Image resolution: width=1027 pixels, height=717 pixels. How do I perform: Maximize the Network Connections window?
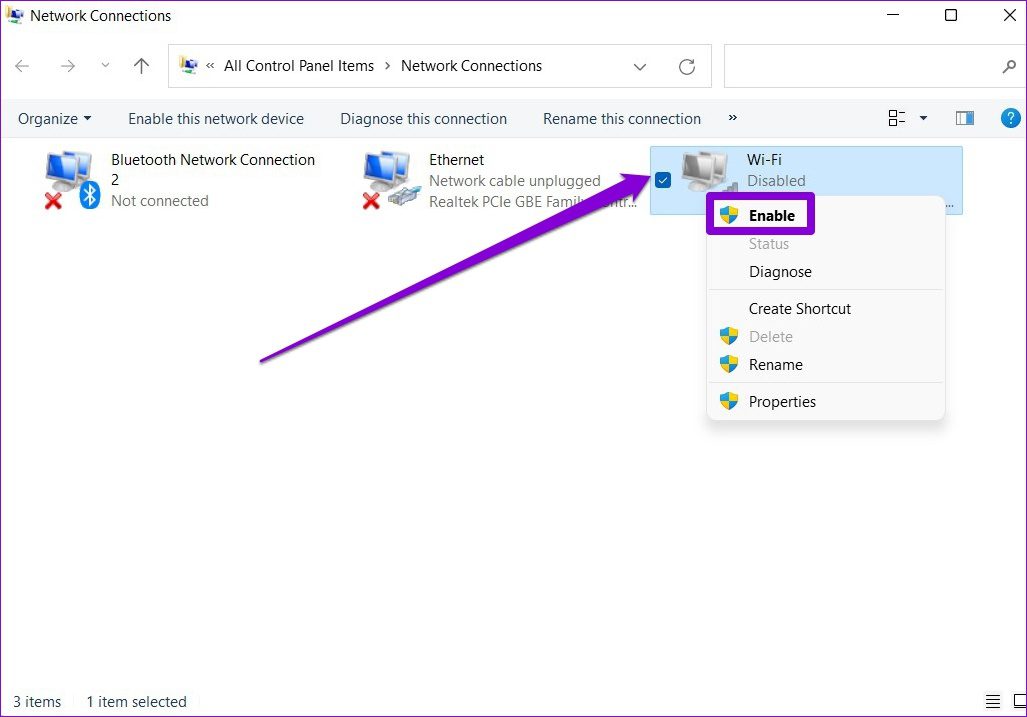(x=951, y=15)
